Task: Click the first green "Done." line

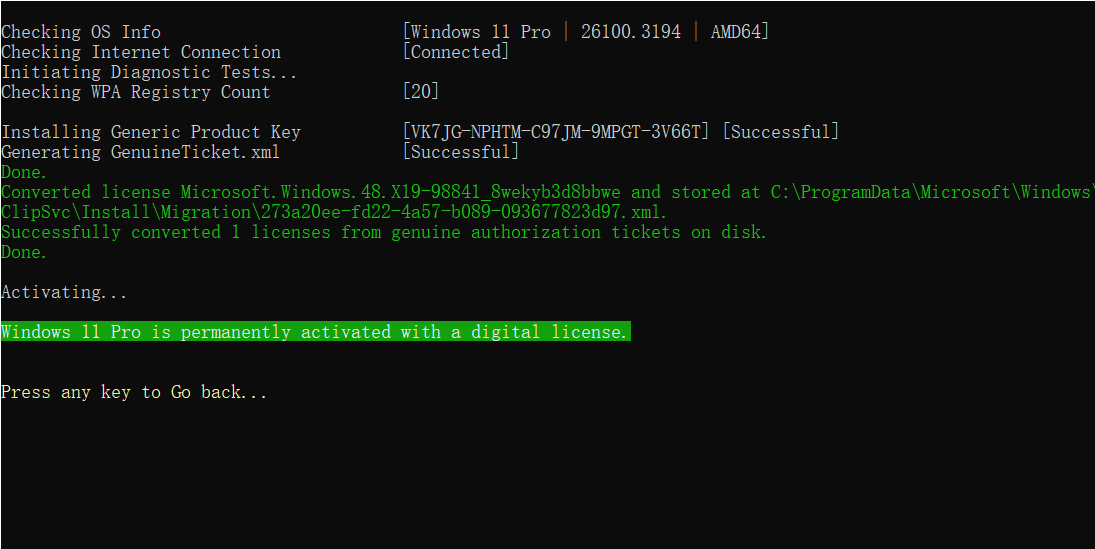Action: 24,172
